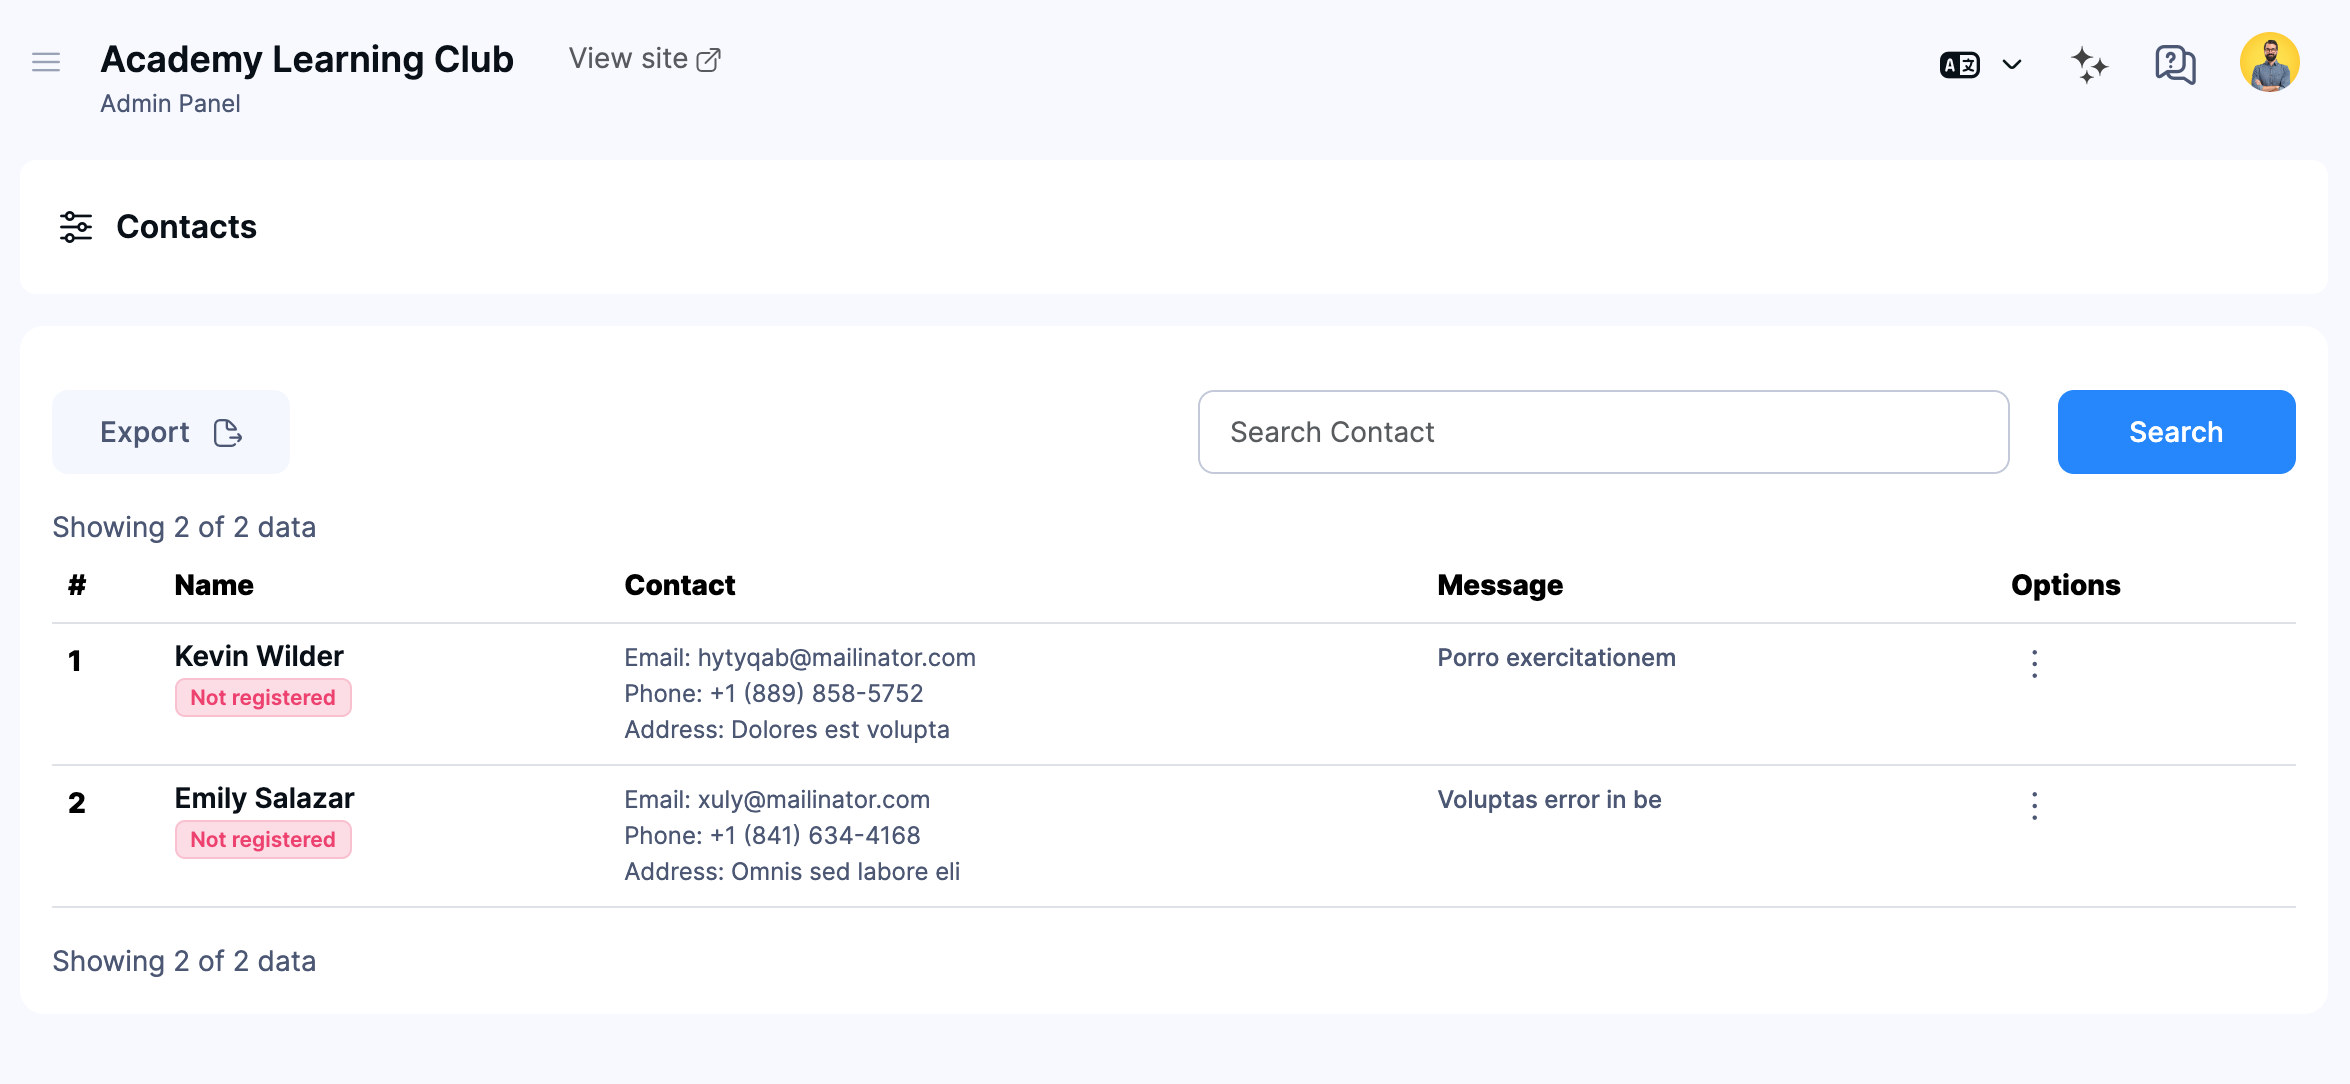This screenshot has width=2350, height=1084.
Task: Click the Academy Learning Club title
Action: click(306, 60)
